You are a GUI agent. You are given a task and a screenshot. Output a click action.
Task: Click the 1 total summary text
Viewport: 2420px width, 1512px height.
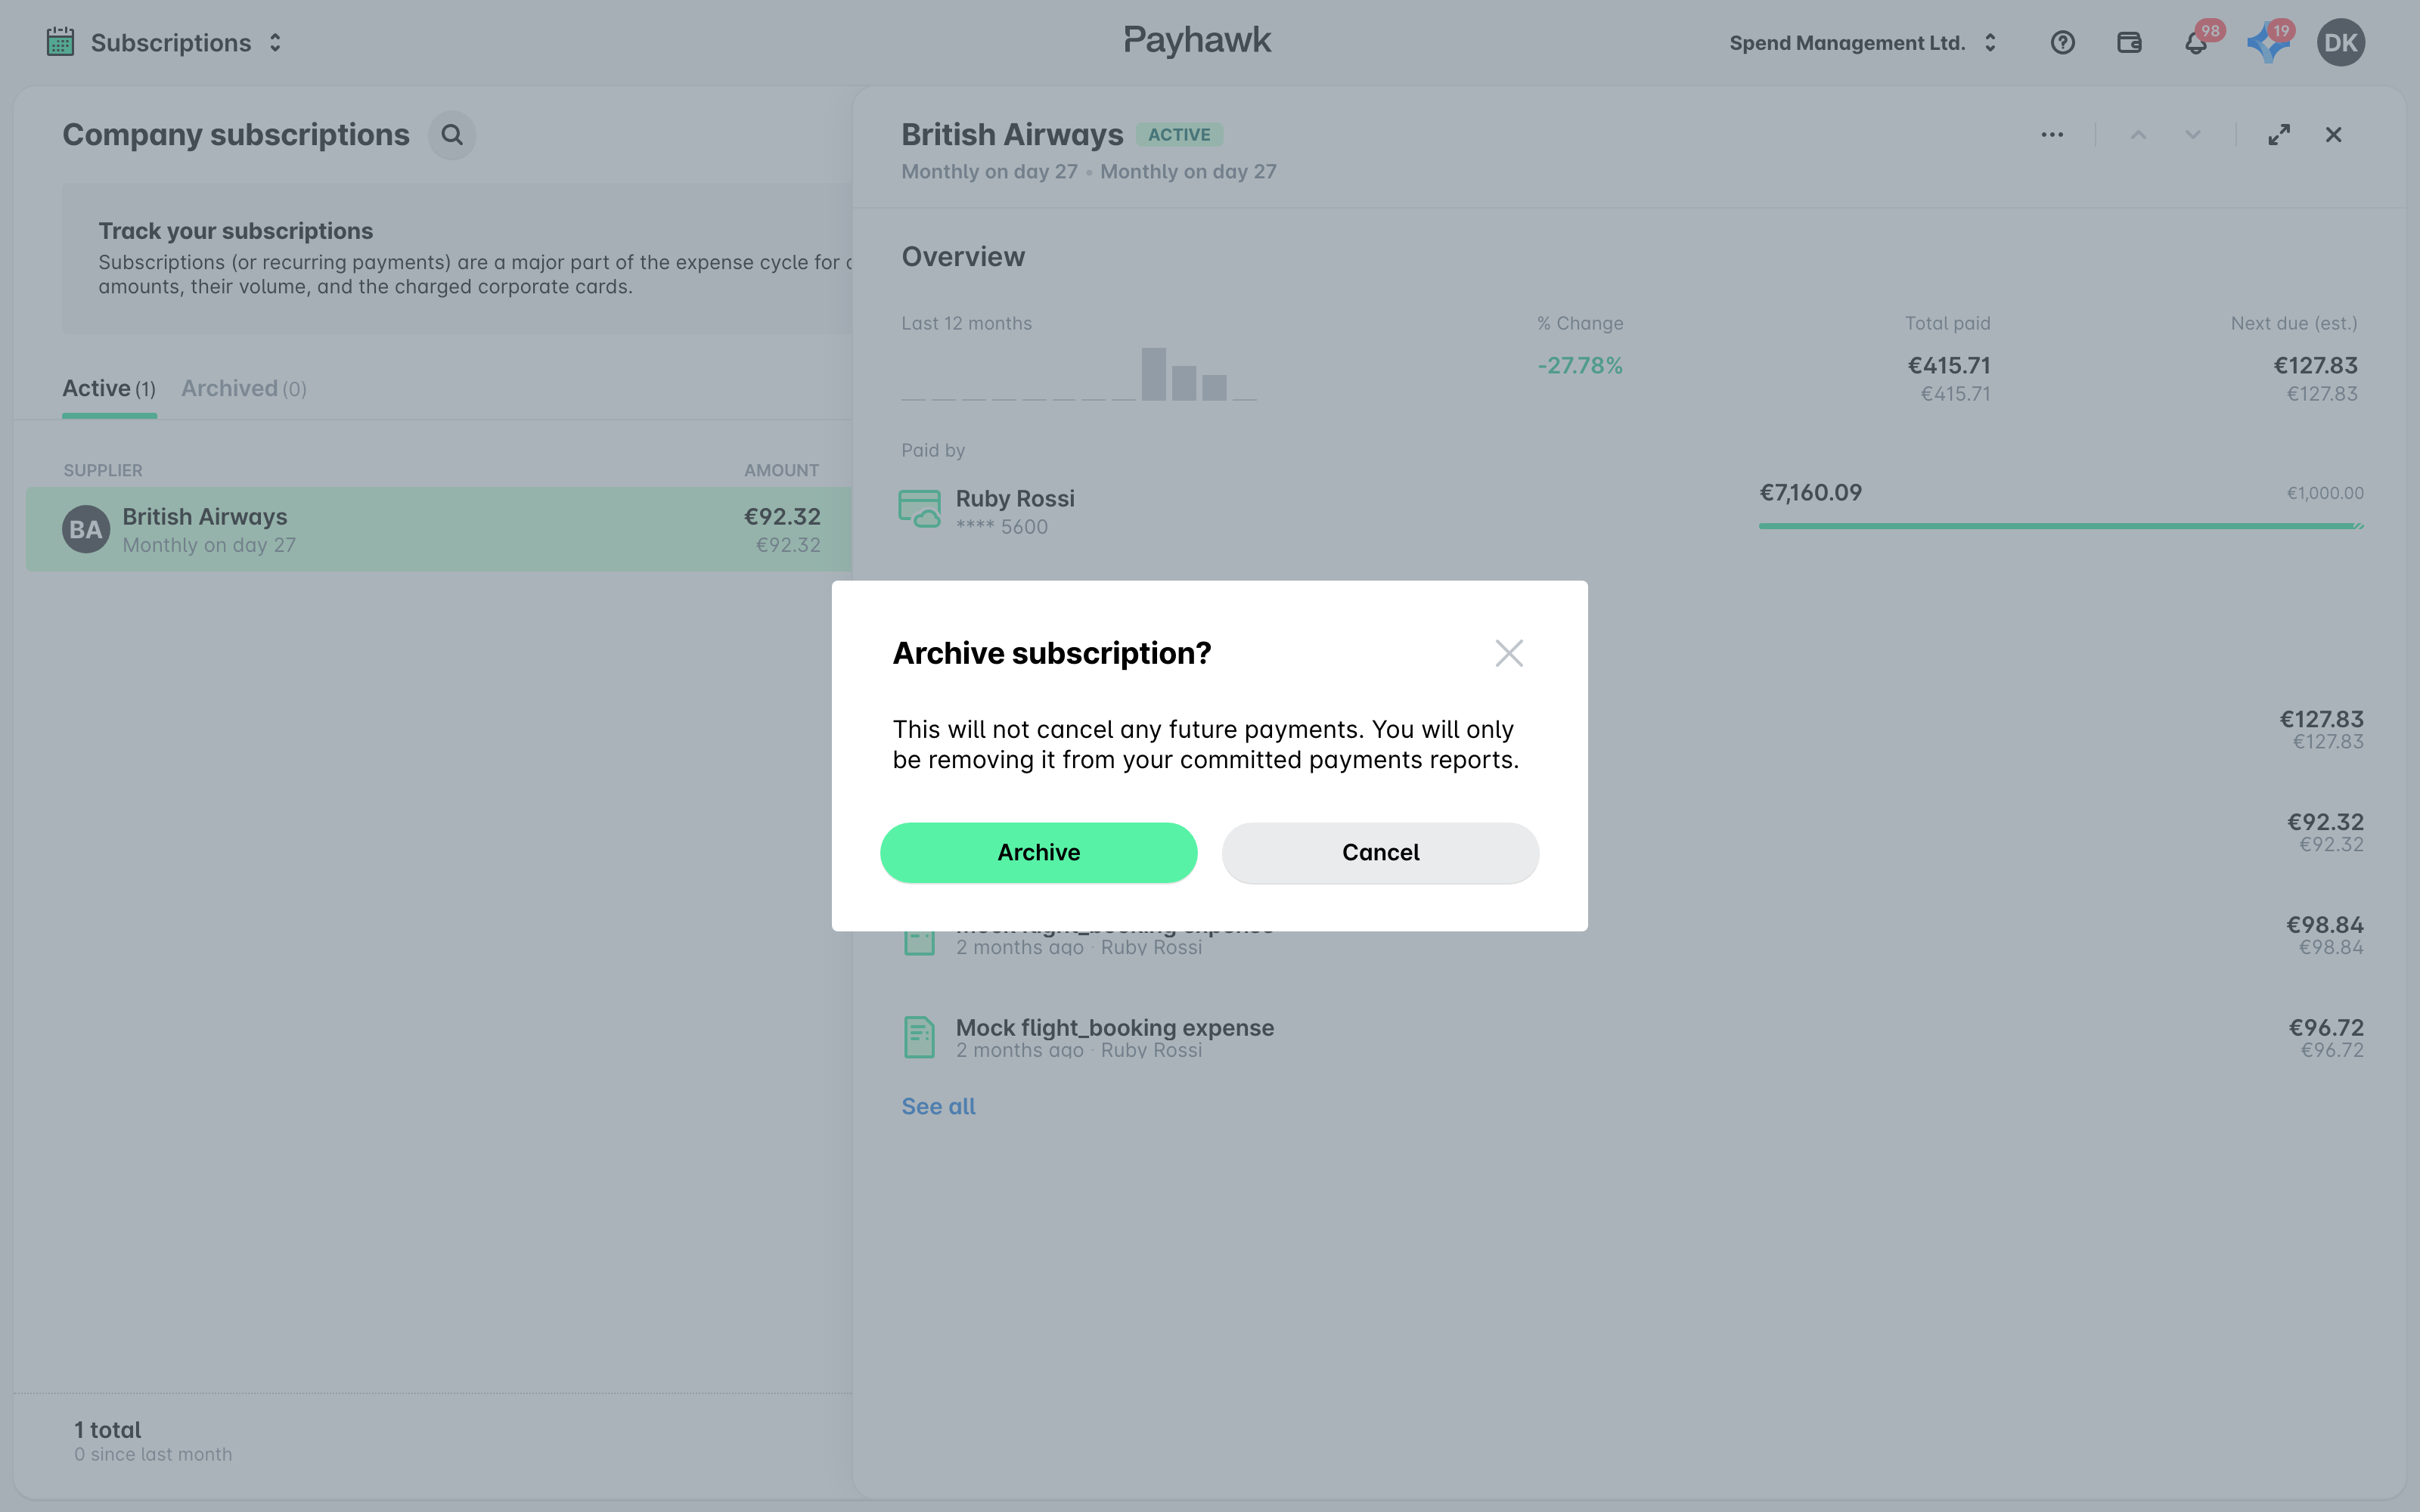(107, 1430)
